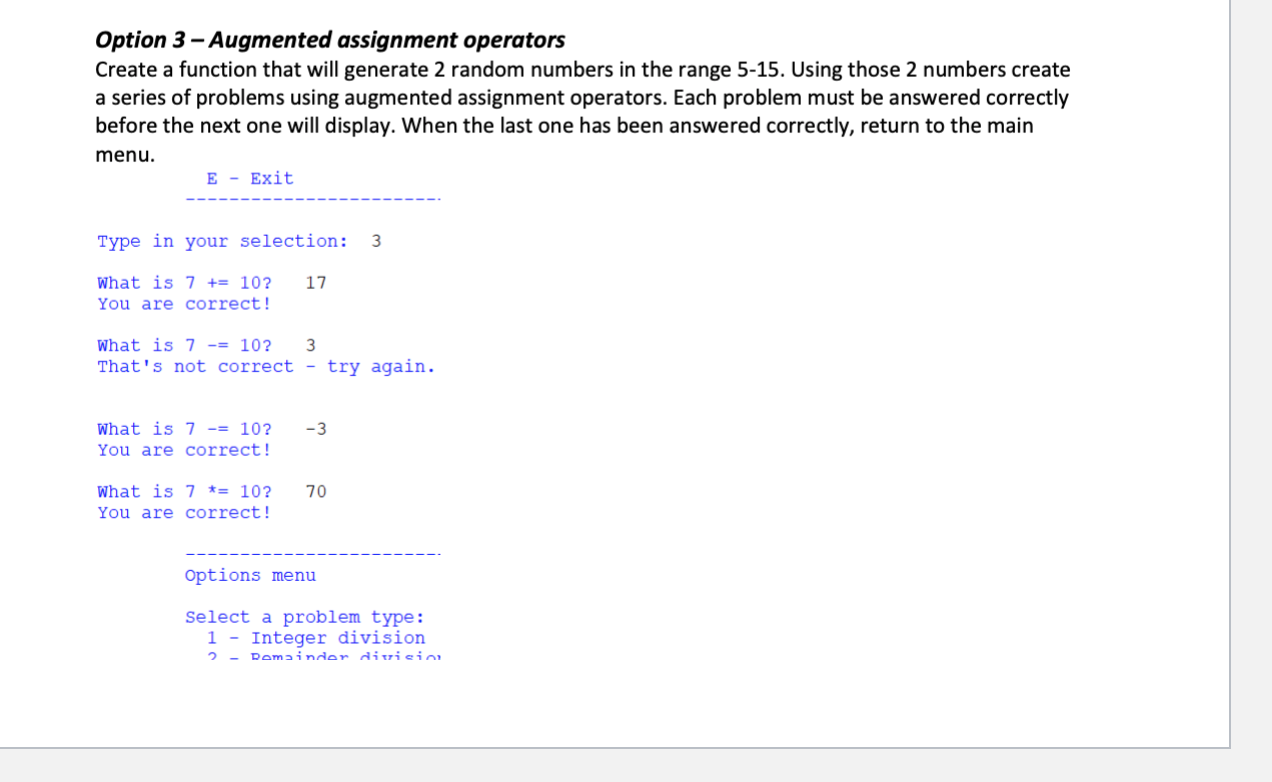Click the paragraph describing the random numbers function

pos(582,111)
